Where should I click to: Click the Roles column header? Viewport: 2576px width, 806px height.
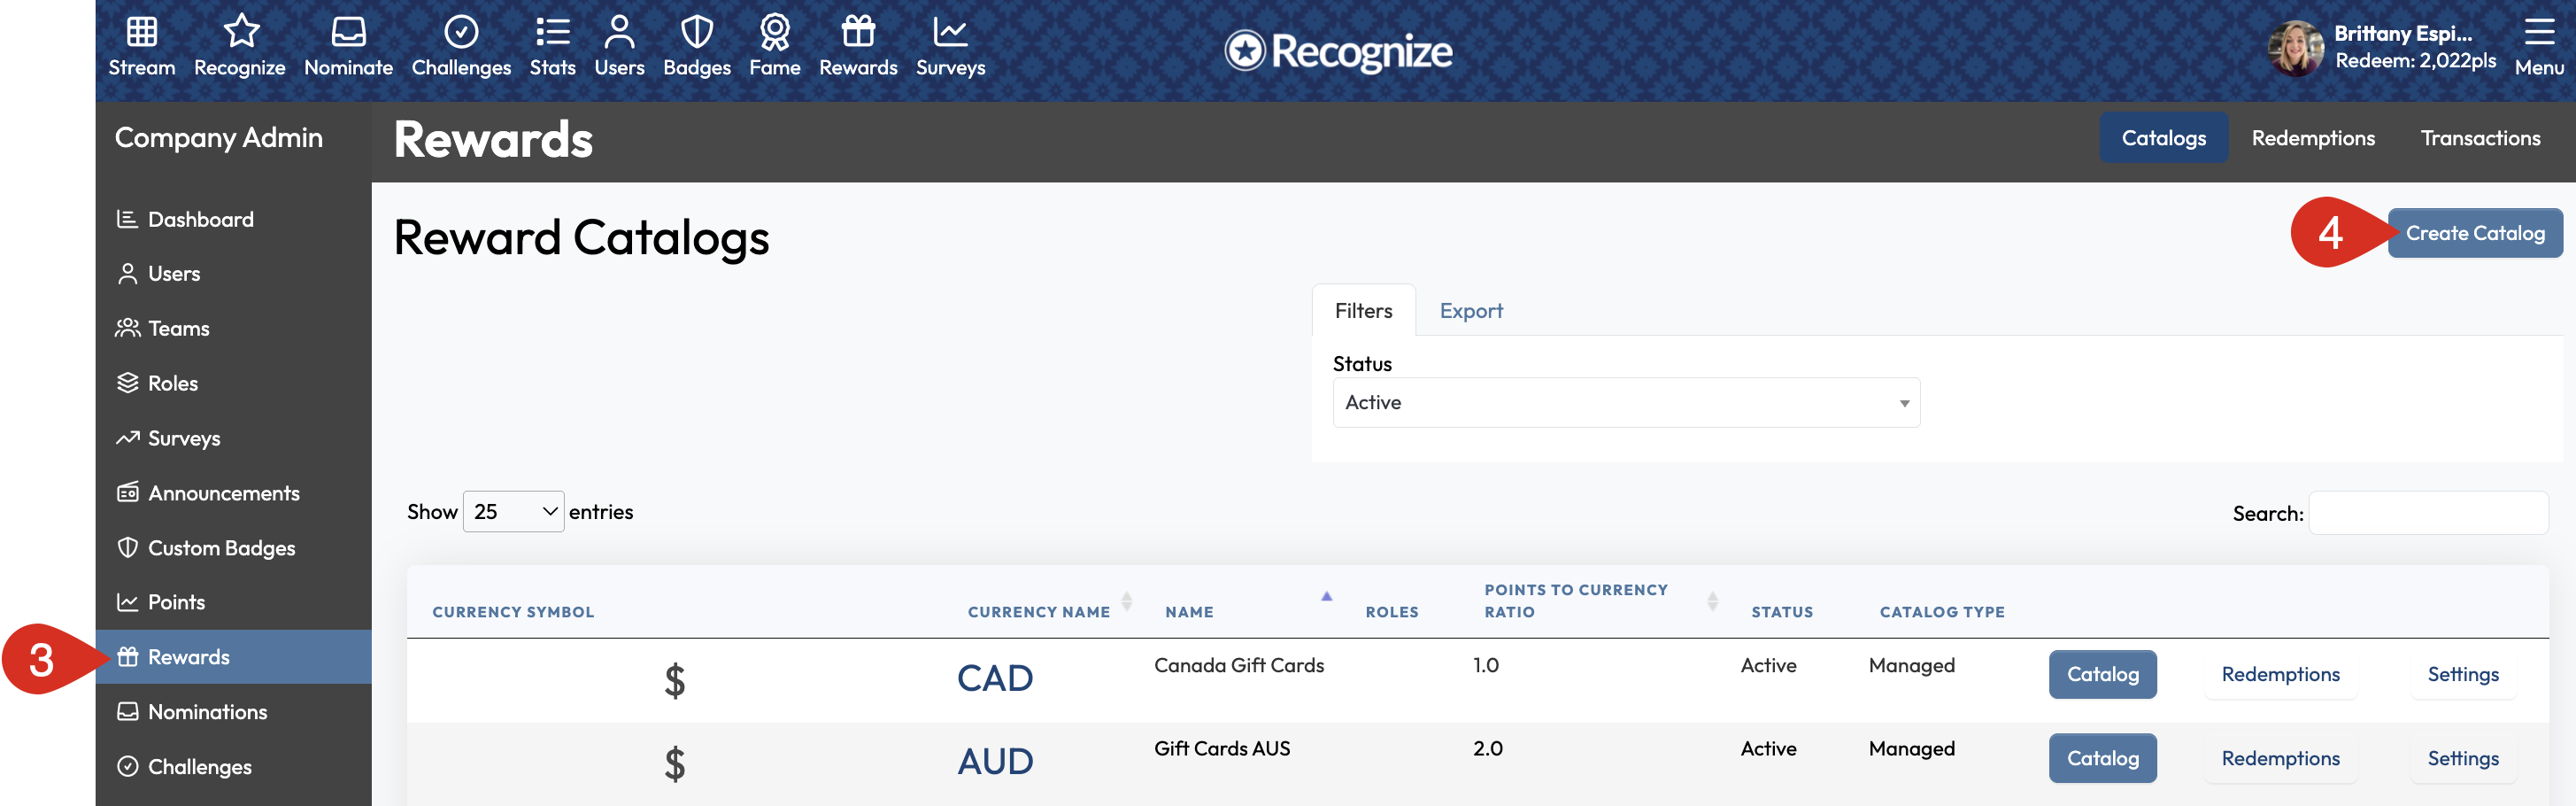(1392, 612)
